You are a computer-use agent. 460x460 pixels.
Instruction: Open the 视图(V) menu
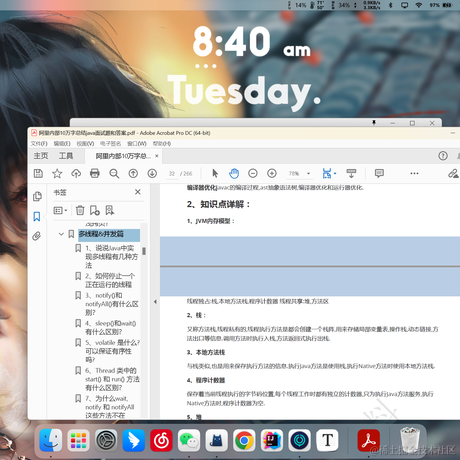85,144
